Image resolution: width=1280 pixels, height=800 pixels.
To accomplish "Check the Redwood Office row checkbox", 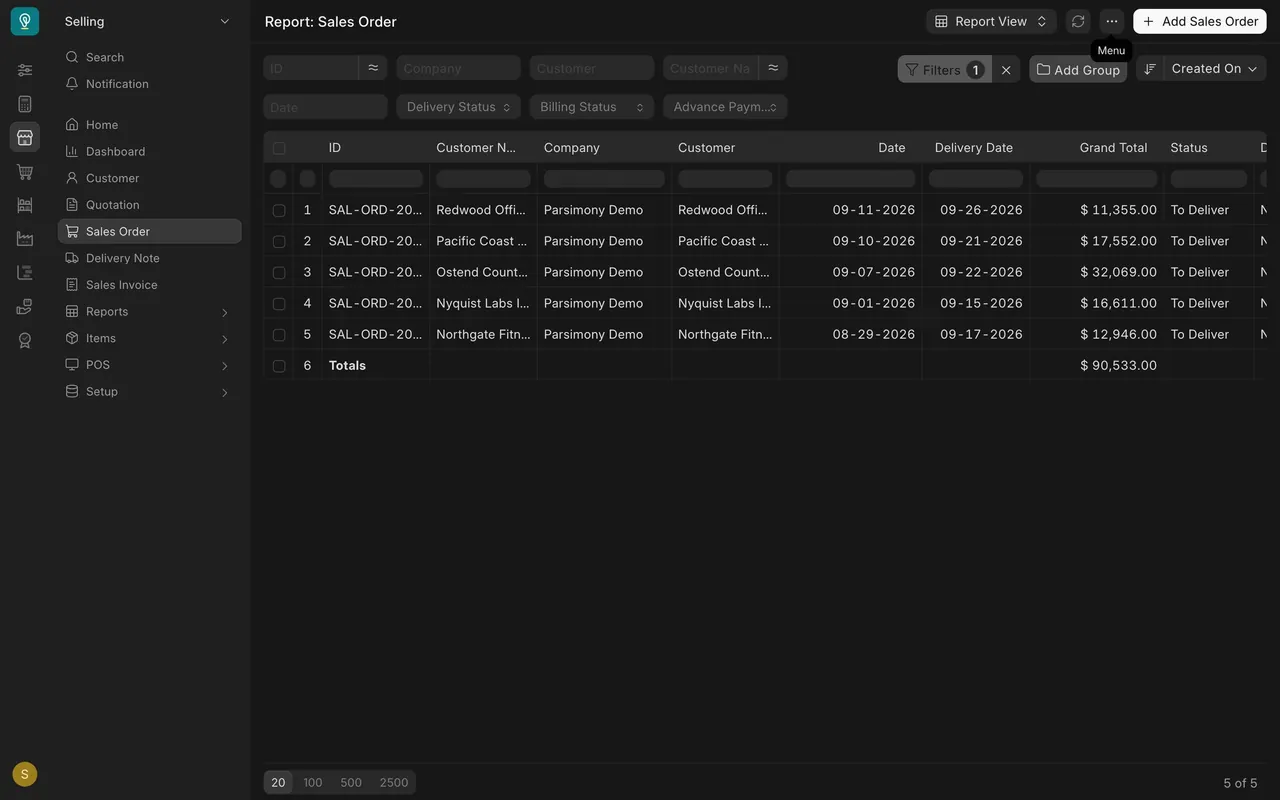I will click(279, 210).
